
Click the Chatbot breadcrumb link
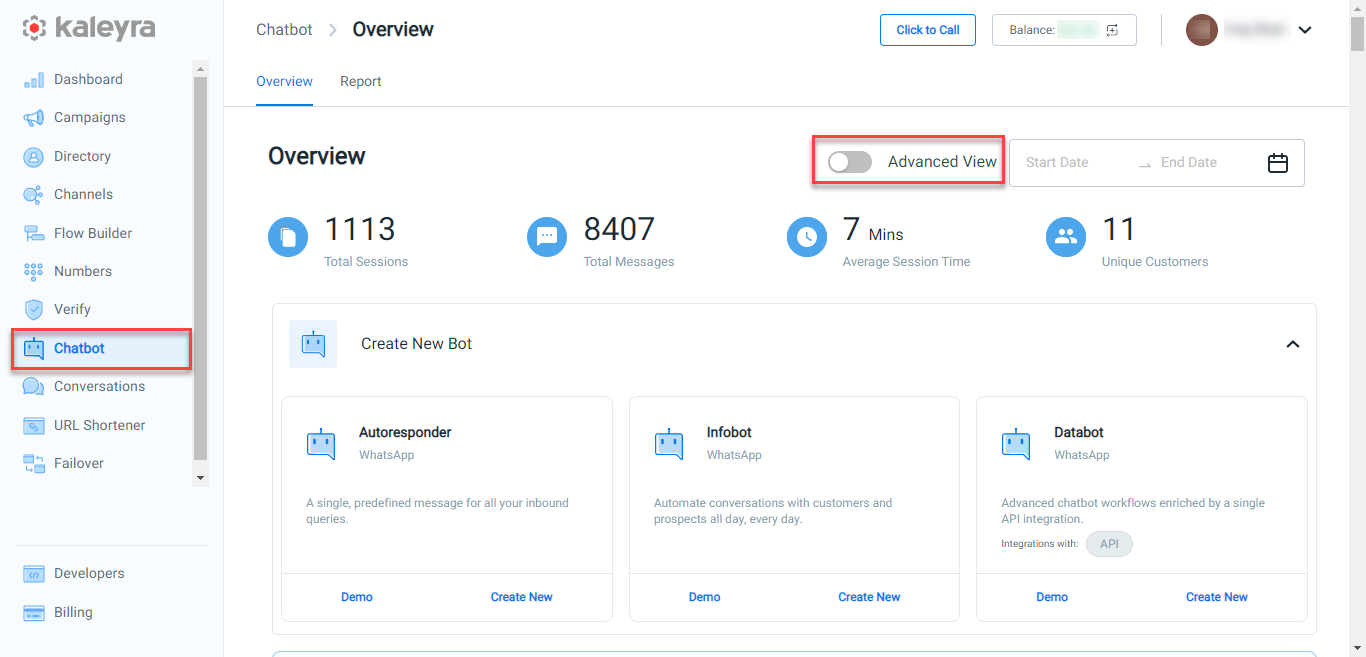pos(284,30)
